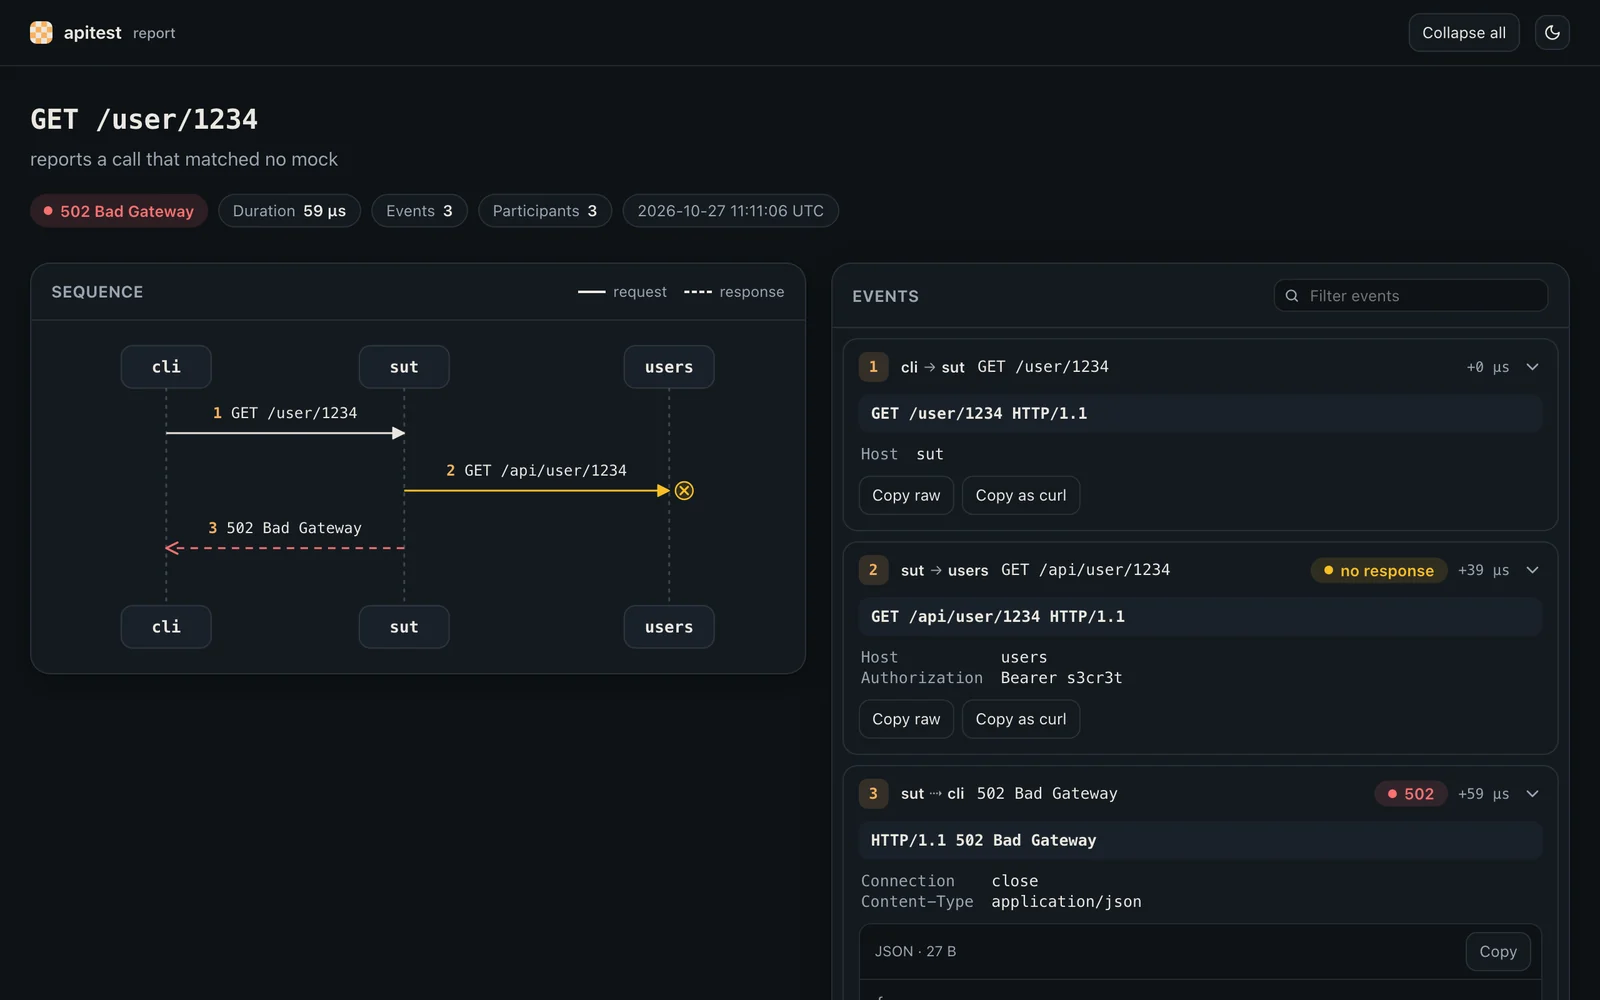Select the top sut participant node
Image resolution: width=1600 pixels, height=1000 pixels.
click(x=404, y=367)
